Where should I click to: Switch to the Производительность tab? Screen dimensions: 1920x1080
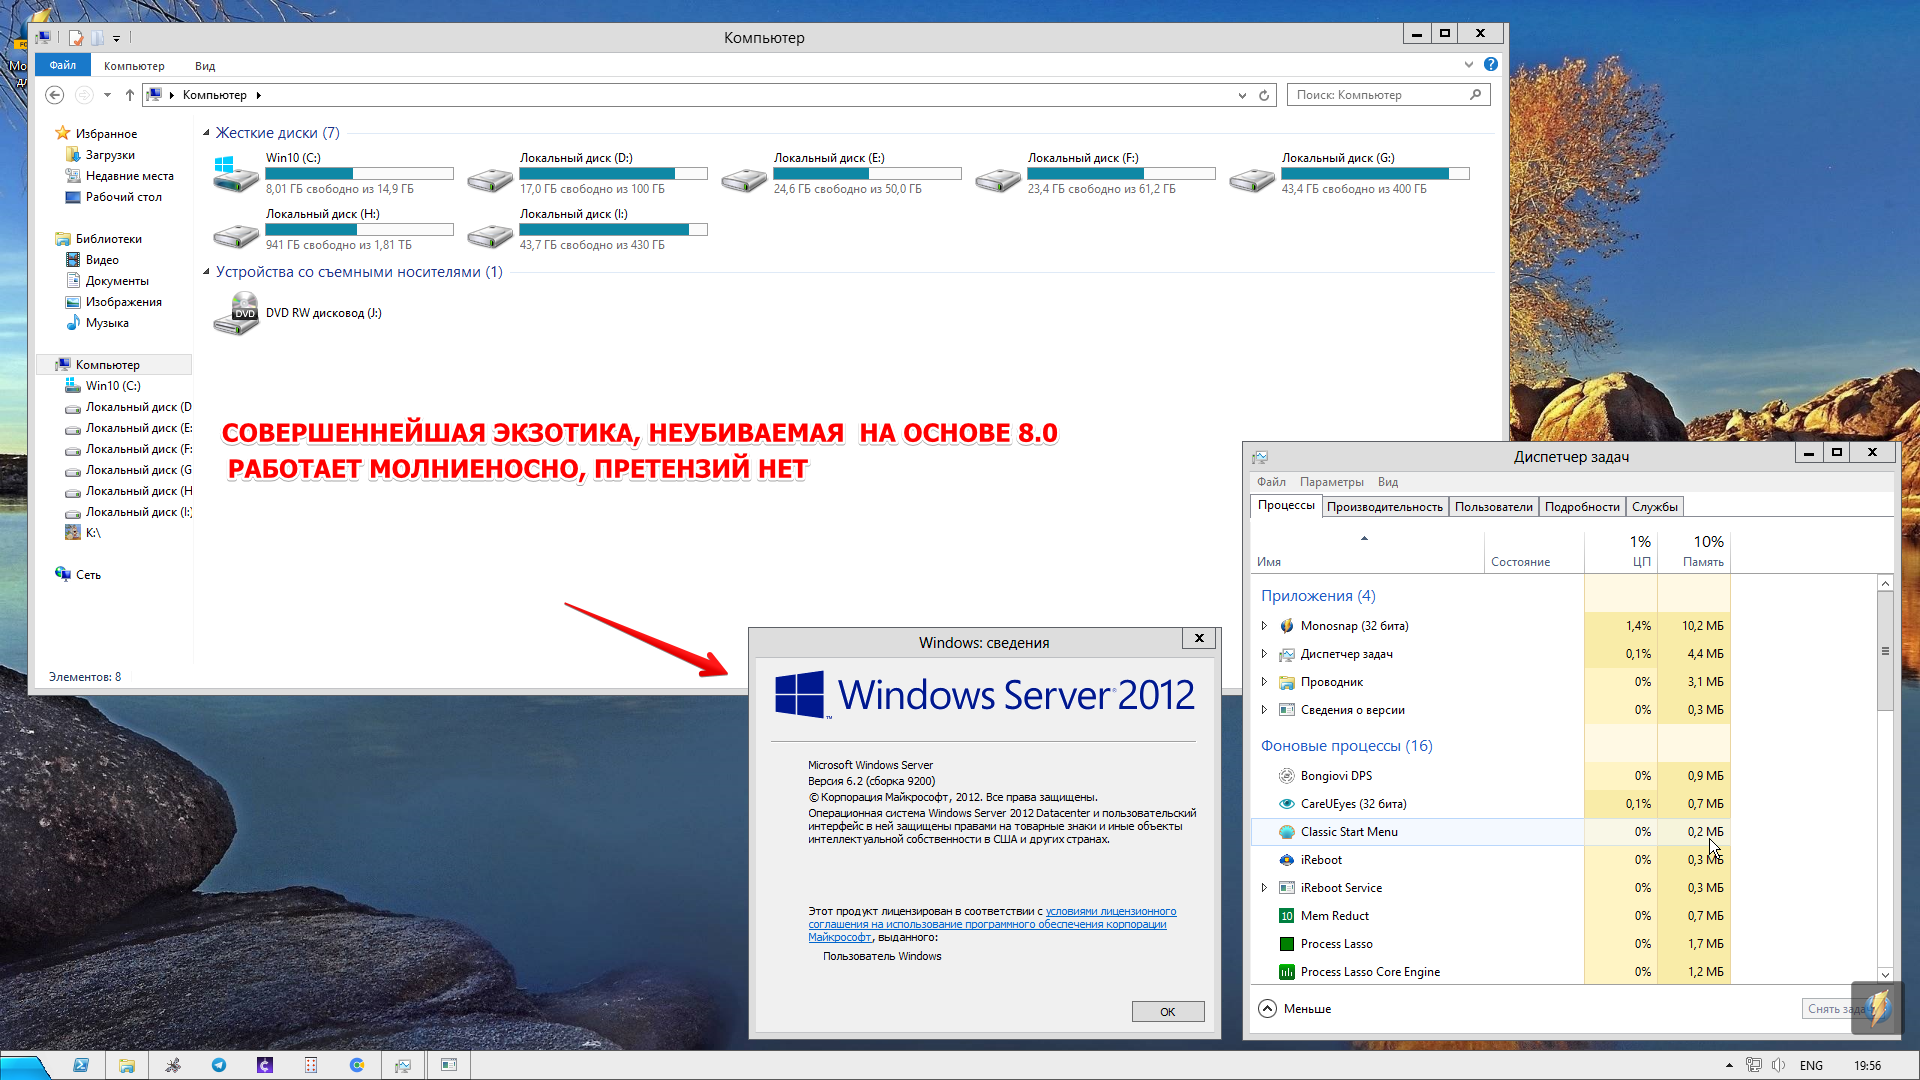click(1384, 507)
